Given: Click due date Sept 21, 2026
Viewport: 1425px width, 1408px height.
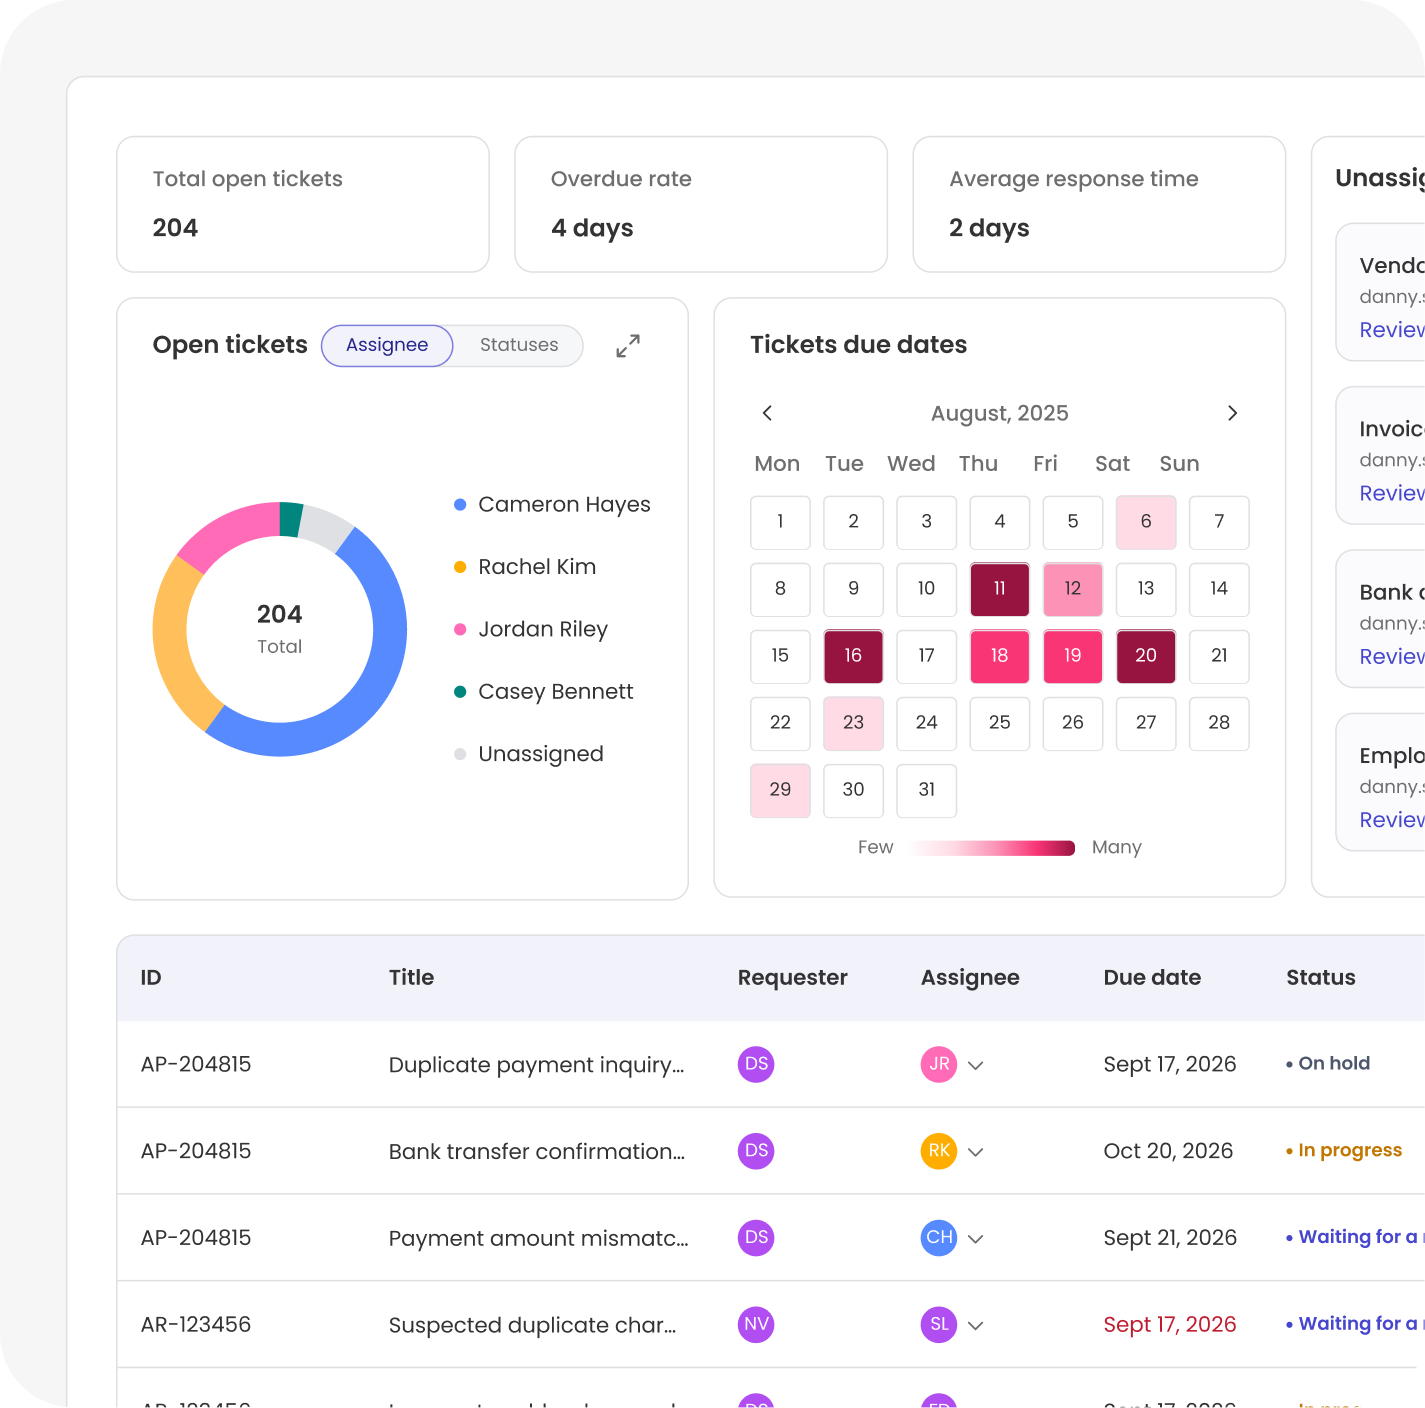Looking at the screenshot, I should pos(1170,1238).
